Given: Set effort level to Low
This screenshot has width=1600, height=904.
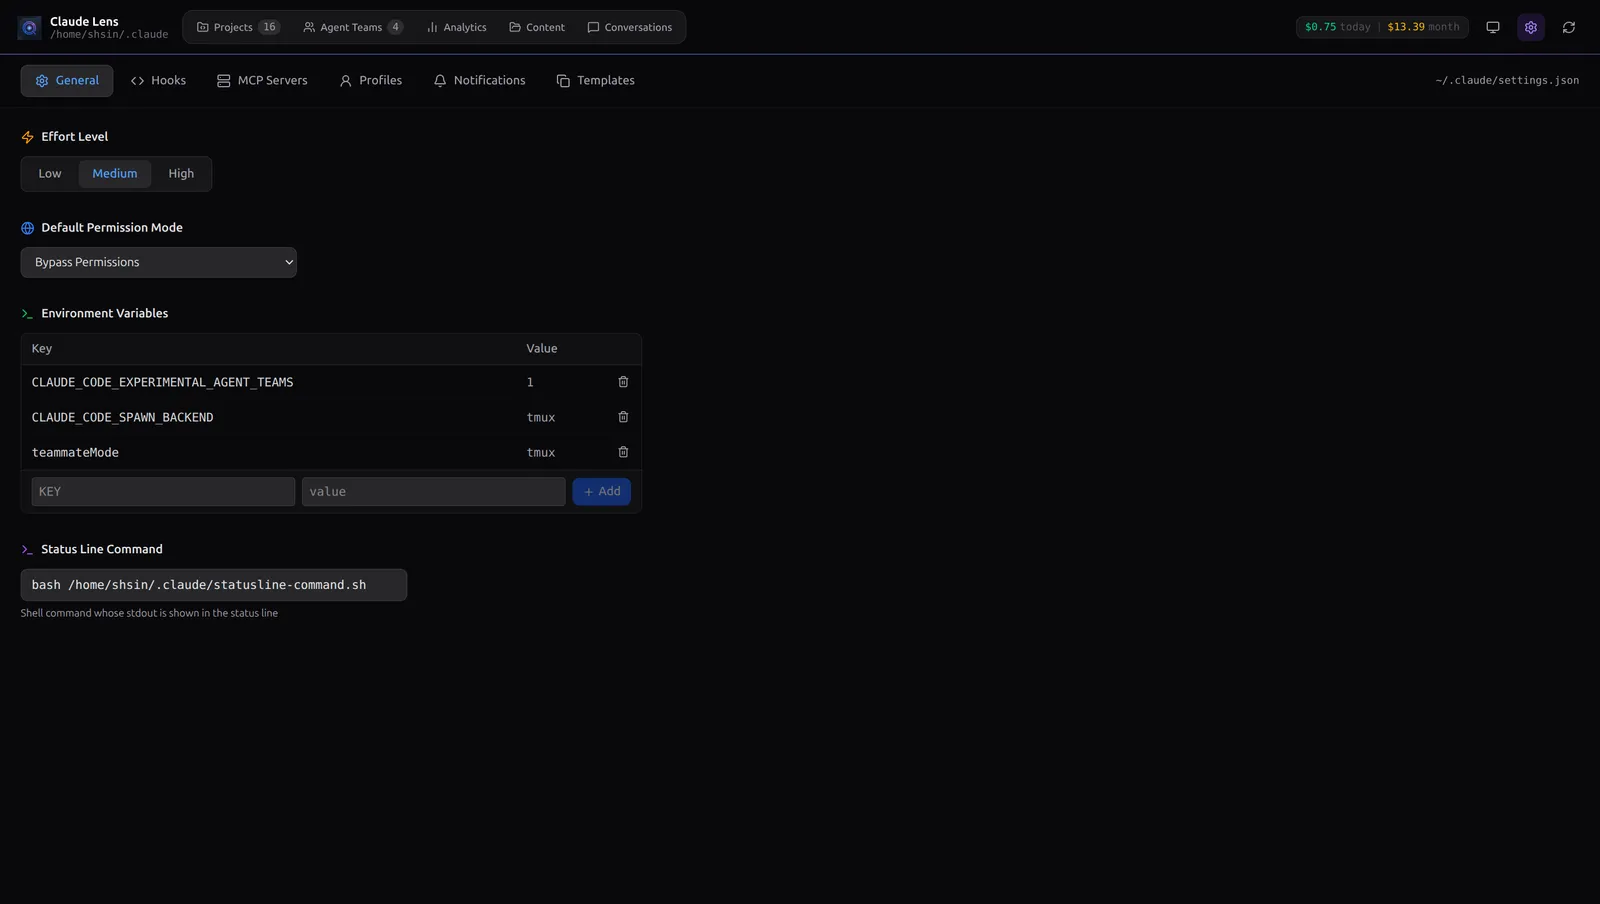Looking at the screenshot, I should coord(50,174).
